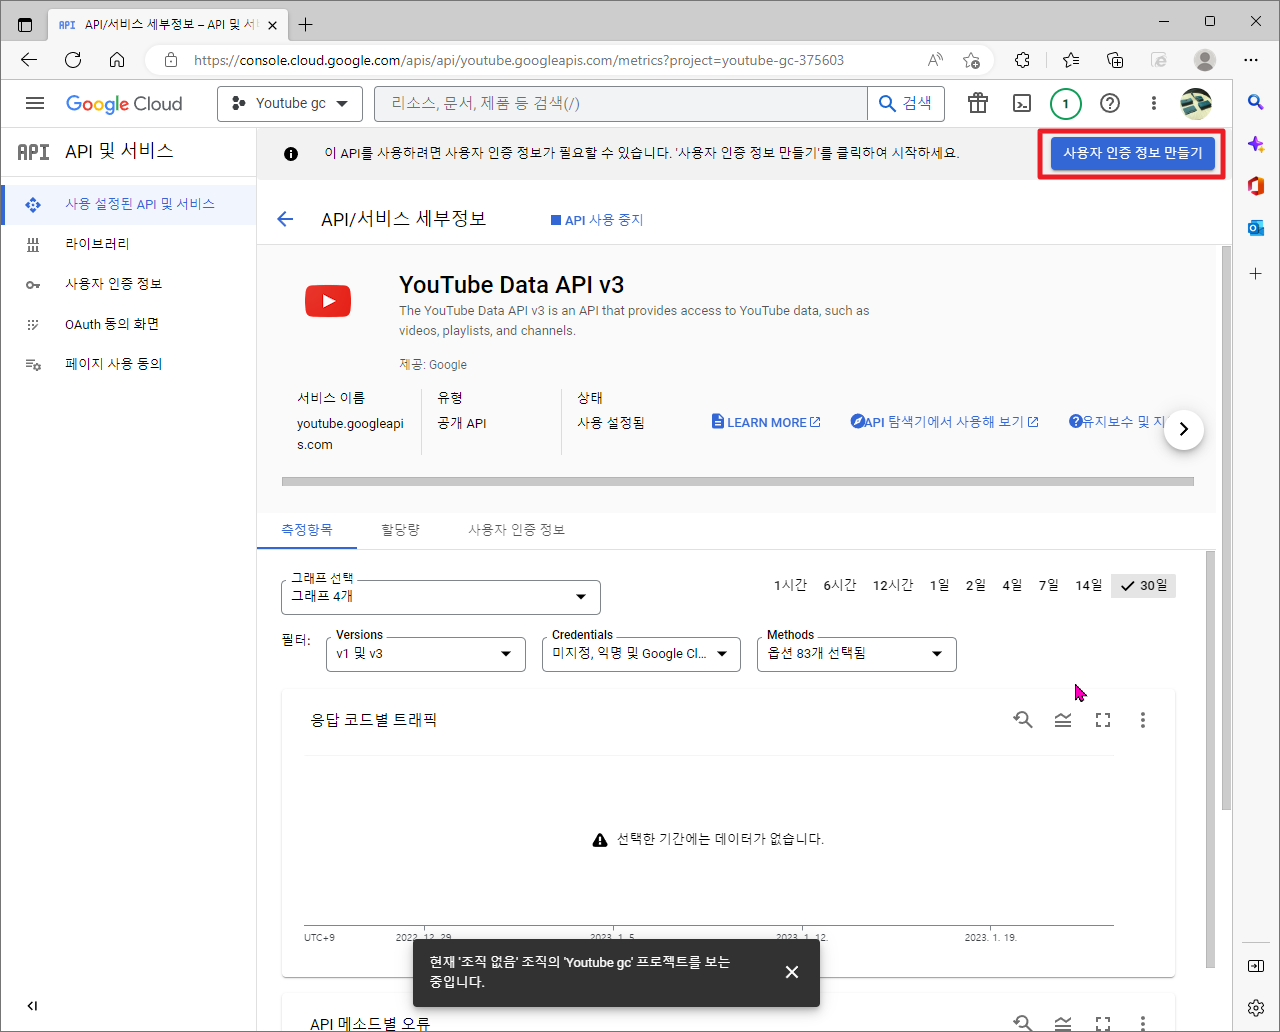Viewport: 1280px width, 1032px height.
Task: Close the project notification toast
Action: pyautogui.click(x=792, y=972)
